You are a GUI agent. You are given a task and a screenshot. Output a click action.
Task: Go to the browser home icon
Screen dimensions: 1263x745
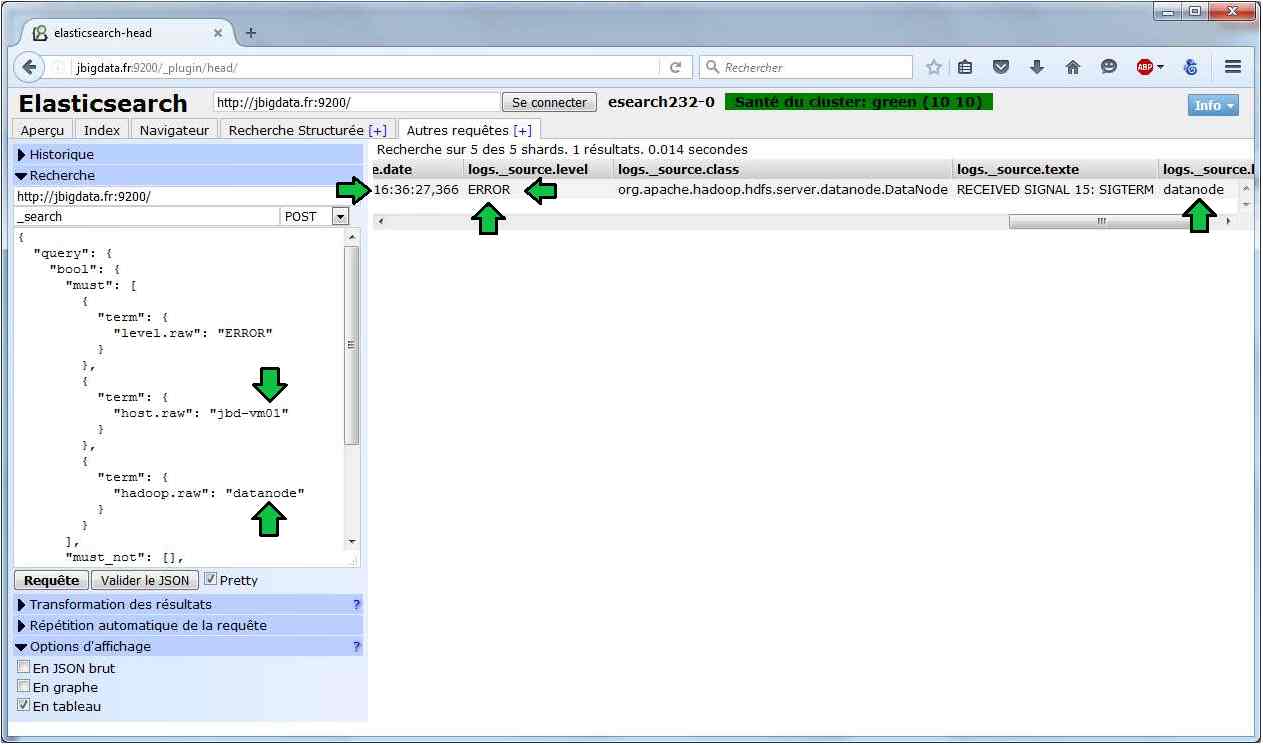[x=1073, y=67]
